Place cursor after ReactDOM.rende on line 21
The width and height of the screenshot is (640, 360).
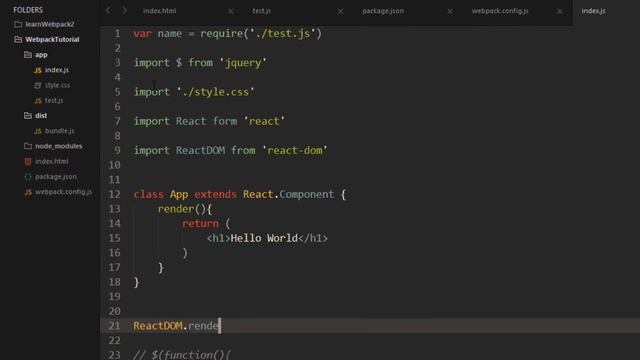[x=220, y=326]
